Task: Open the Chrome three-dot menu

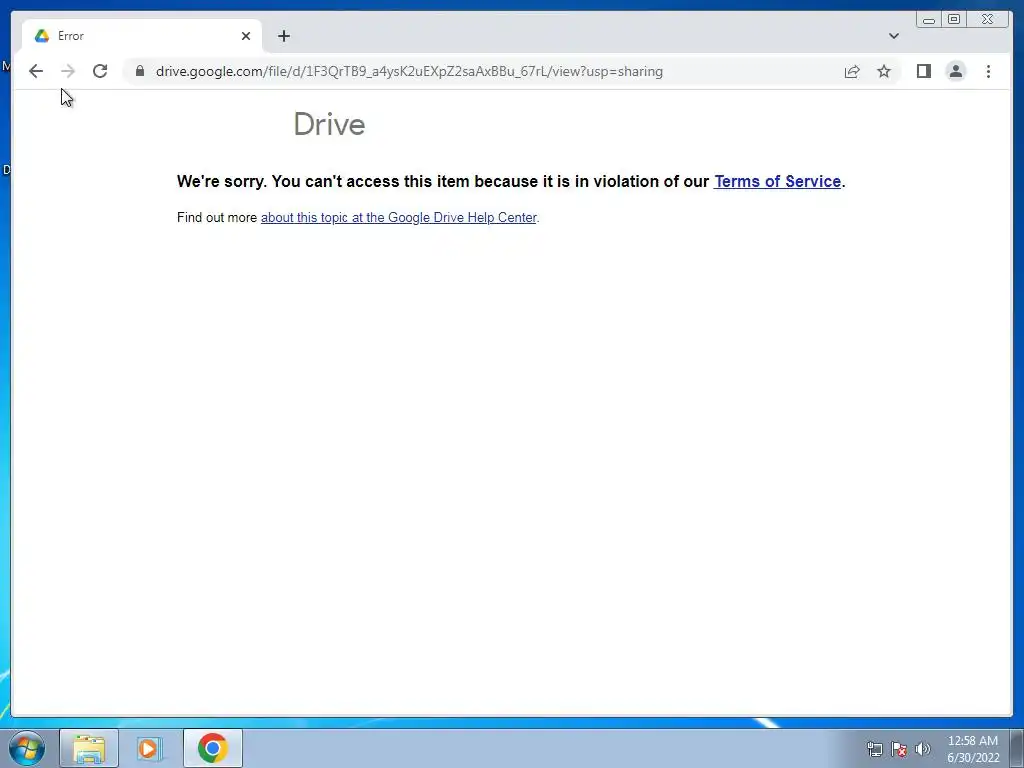Action: pos(988,71)
